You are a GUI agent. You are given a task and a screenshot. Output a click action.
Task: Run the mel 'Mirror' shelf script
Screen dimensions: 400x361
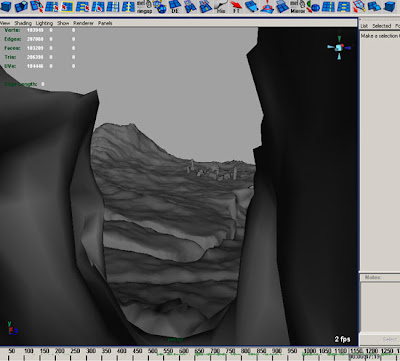tap(297, 6)
